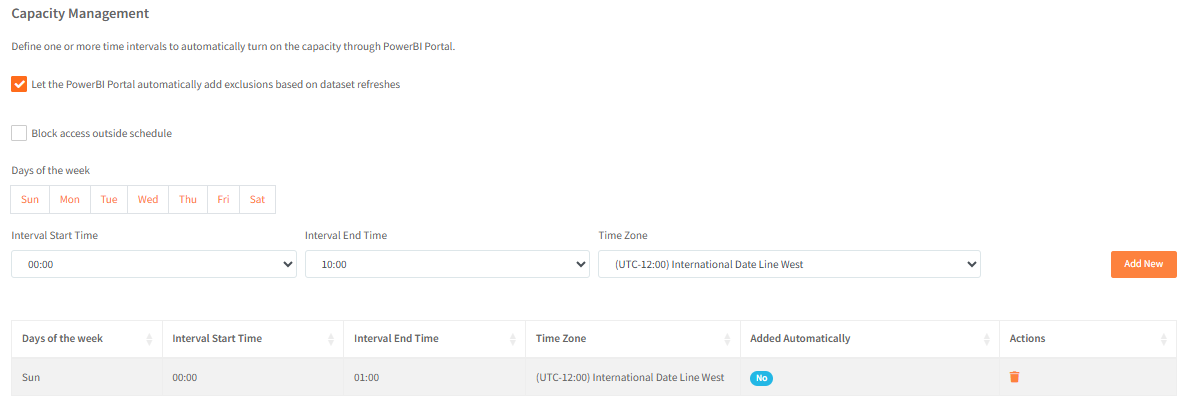The height and width of the screenshot is (411, 1184).
Task: Select Sat in days of week
Action: pos(257,199)
